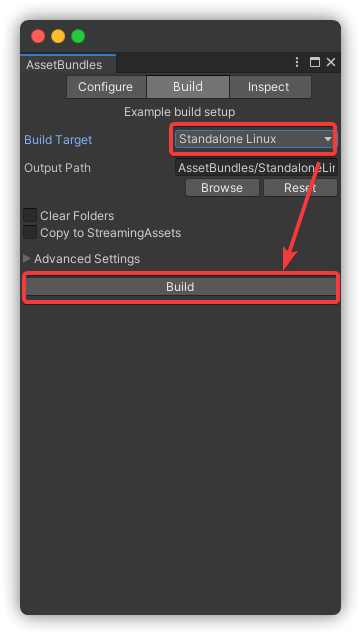Switch to the Inspect tab
Screen dimensions: 361x635
pos(270,87)
